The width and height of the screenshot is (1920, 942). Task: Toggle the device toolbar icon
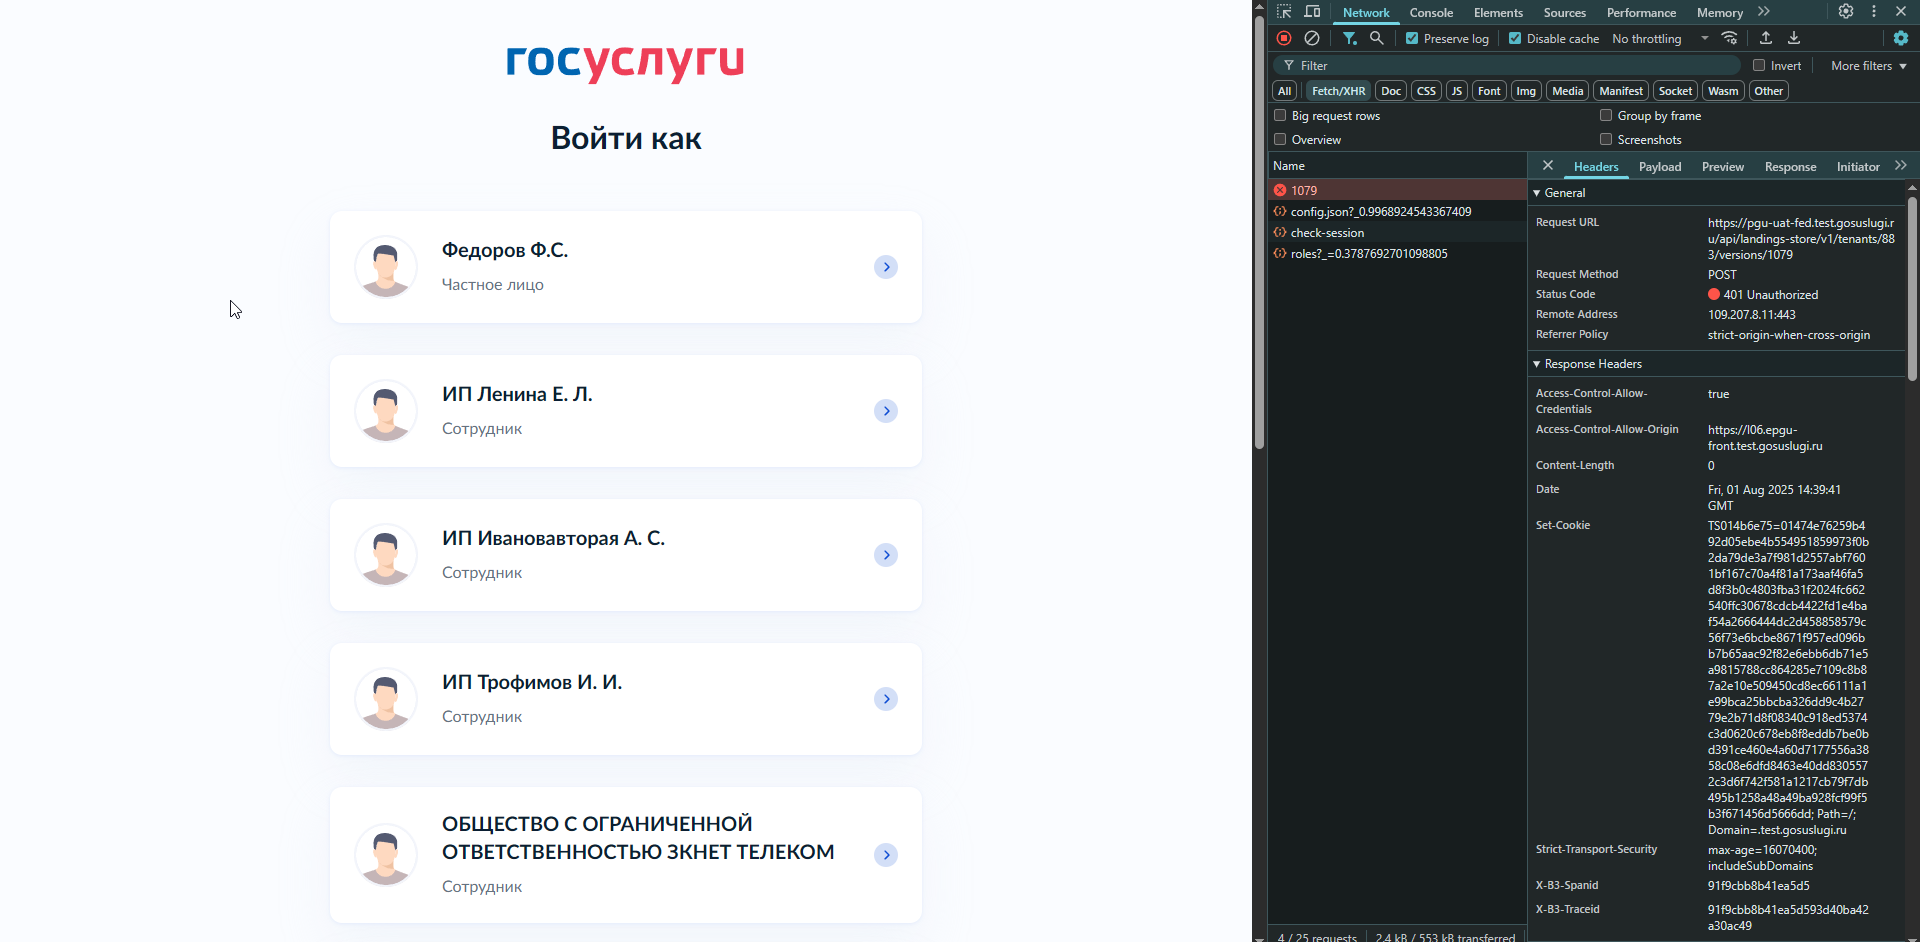point(1312,12)
